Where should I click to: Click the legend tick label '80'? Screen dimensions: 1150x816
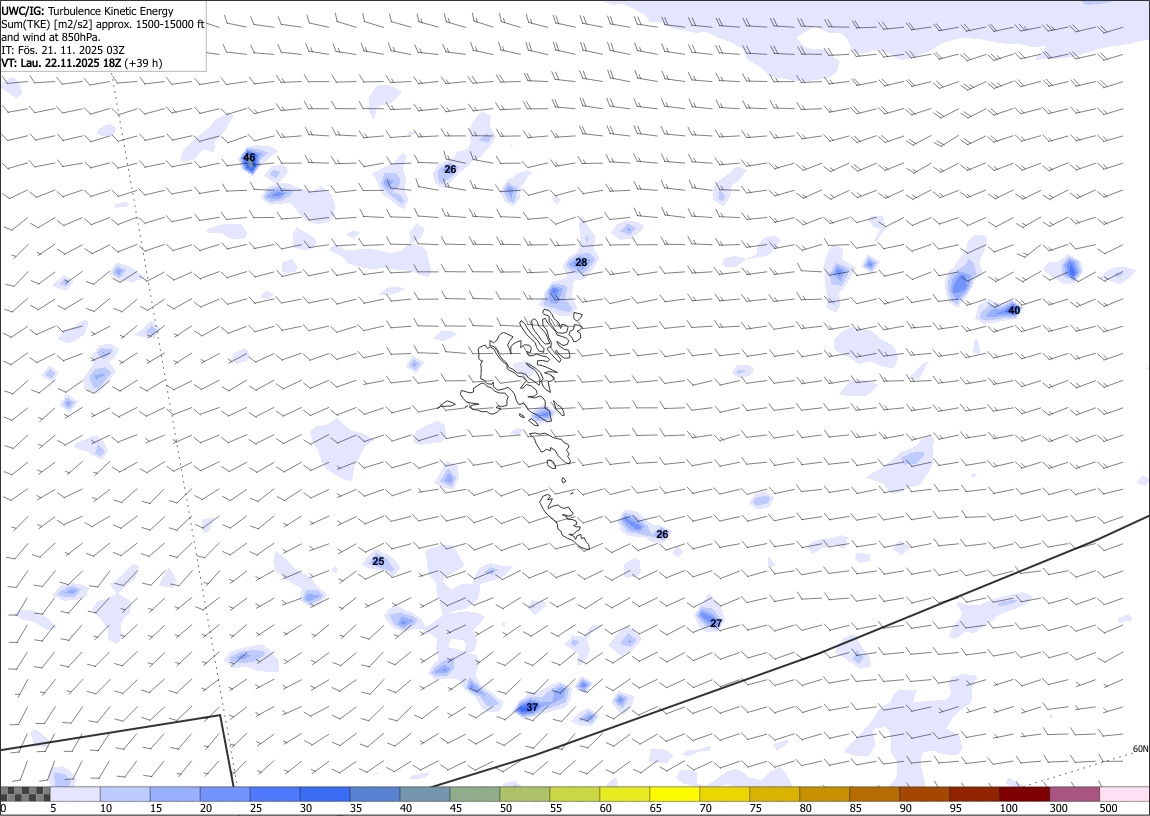click(805, 808)
